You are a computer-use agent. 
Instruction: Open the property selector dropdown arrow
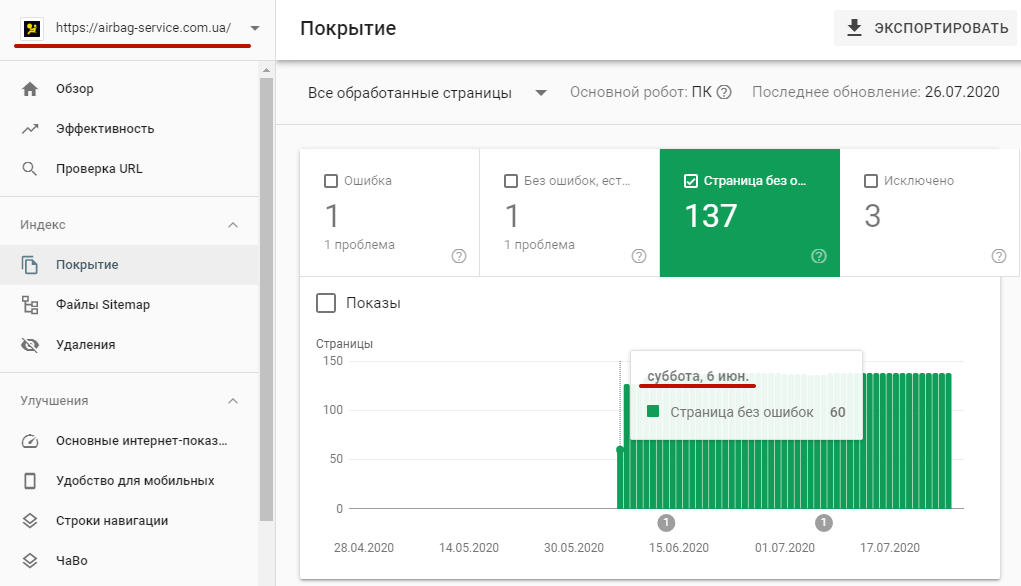tap(255, 28)
